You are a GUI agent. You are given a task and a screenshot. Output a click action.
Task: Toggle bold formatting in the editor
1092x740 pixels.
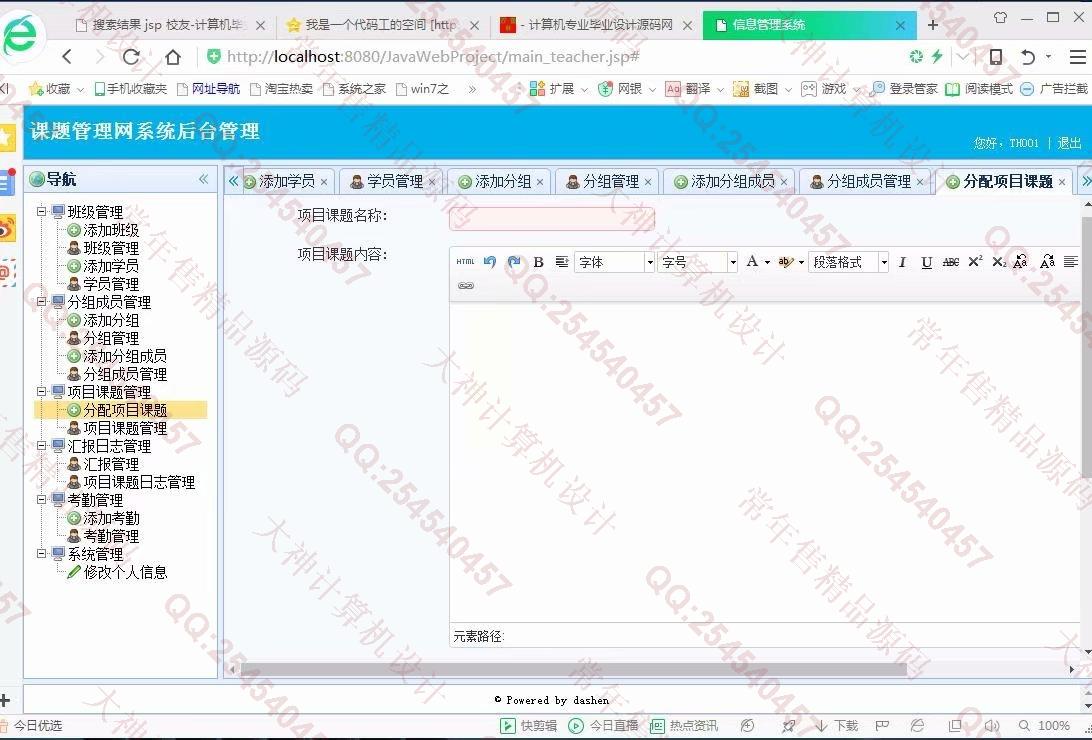pyautogui.click(x=538, y=262)
